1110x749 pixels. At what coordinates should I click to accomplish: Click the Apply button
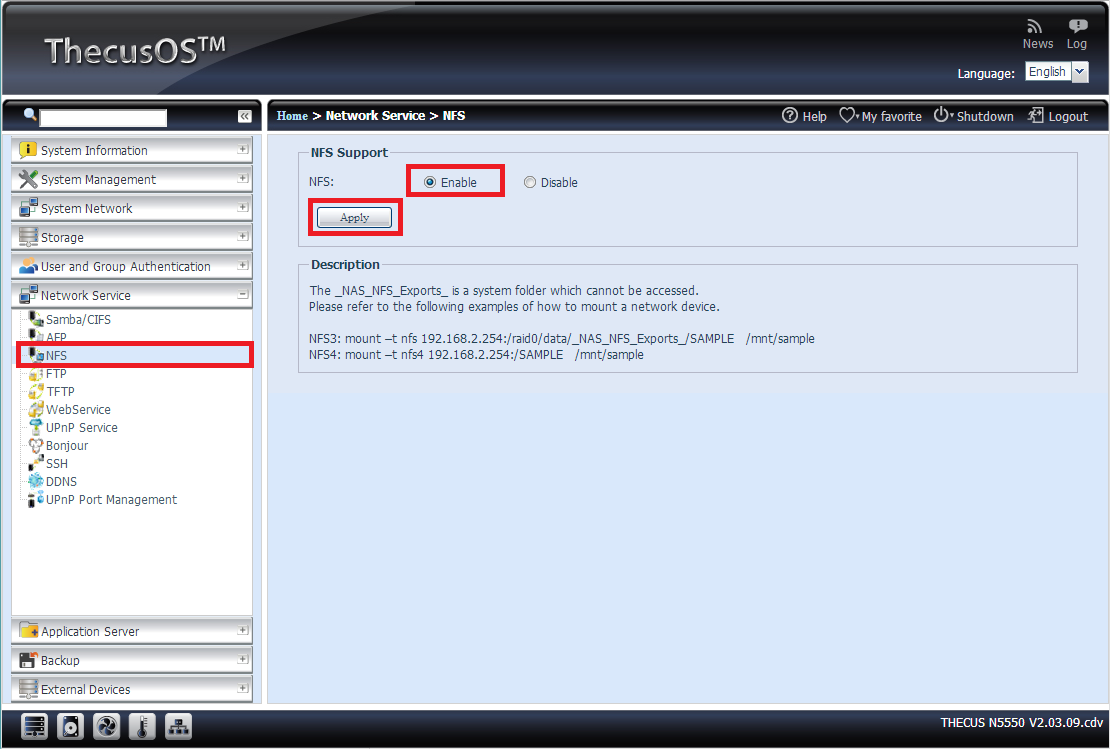pyautogui.click(x=354, y=217)
